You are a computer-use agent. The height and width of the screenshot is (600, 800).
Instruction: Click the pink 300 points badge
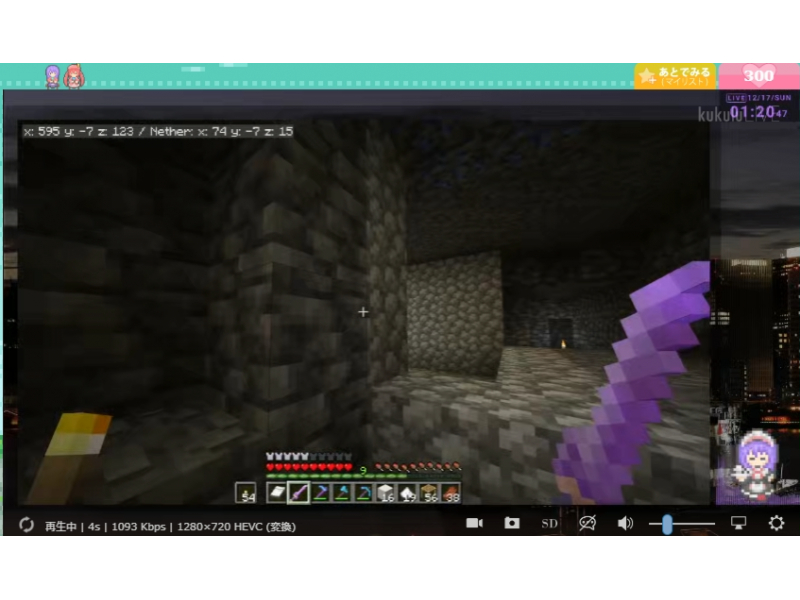(759, 76)
